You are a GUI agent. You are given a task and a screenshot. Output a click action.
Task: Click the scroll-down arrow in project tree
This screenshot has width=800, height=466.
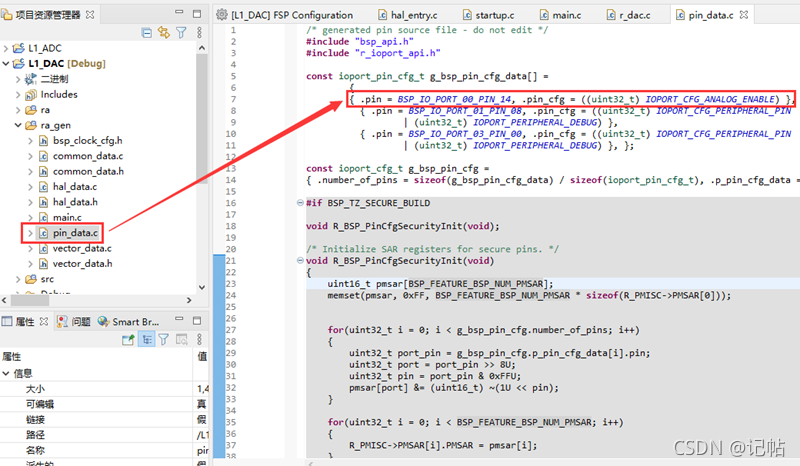coord(202,287)
